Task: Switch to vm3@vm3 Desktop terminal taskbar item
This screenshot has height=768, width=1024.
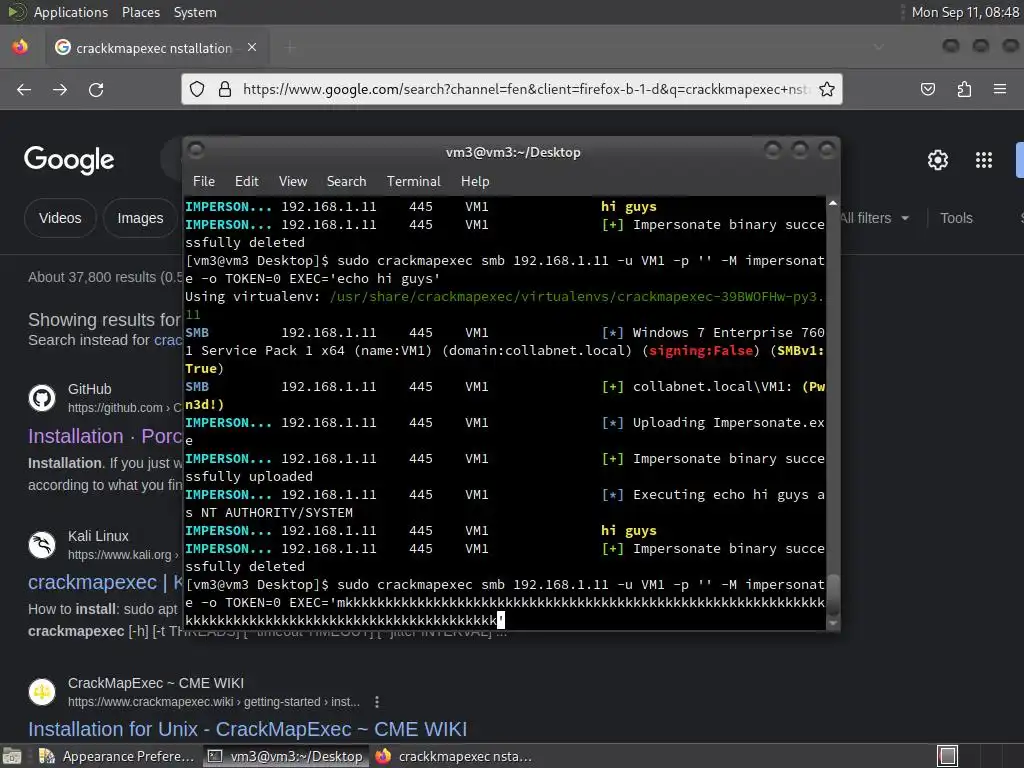Action: 285,756
